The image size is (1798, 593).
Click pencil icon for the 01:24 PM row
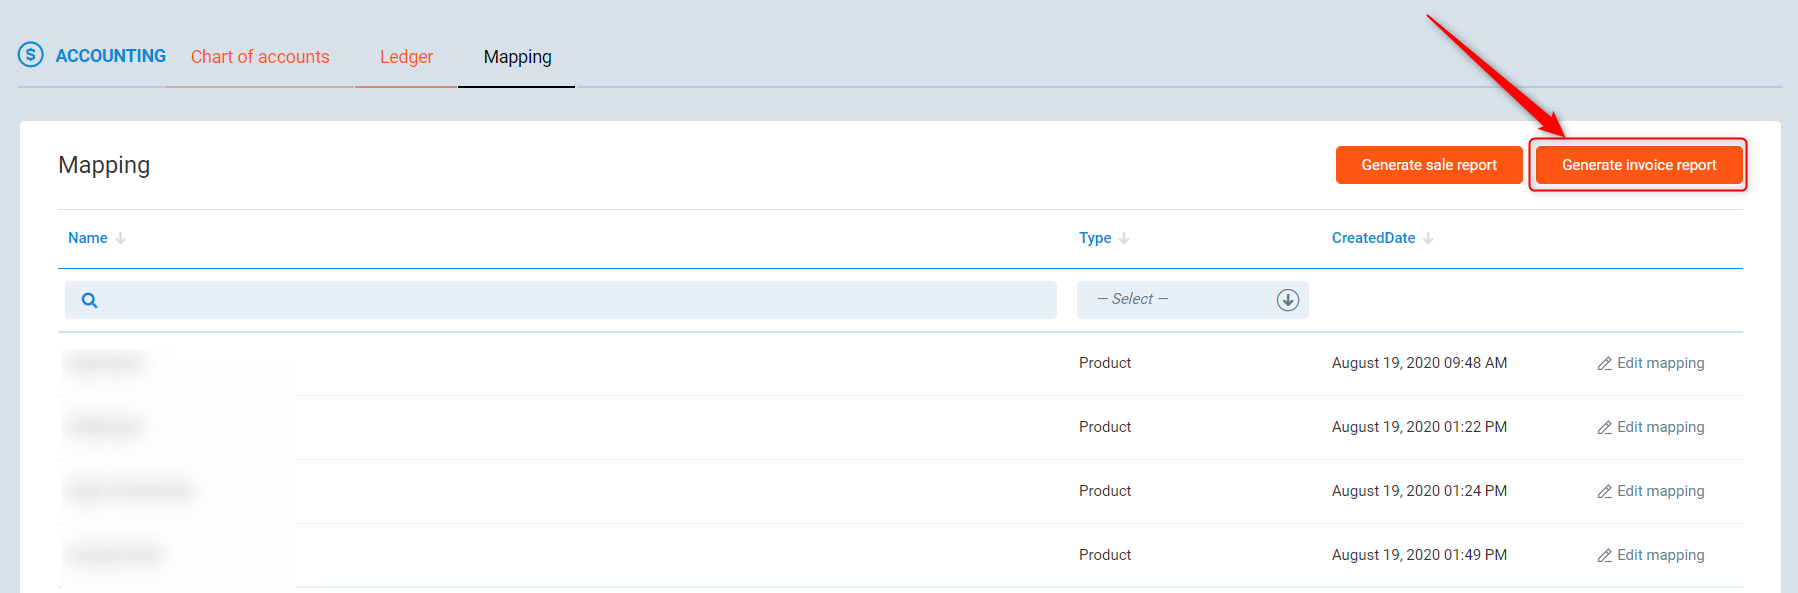[x=1604, y=492]
